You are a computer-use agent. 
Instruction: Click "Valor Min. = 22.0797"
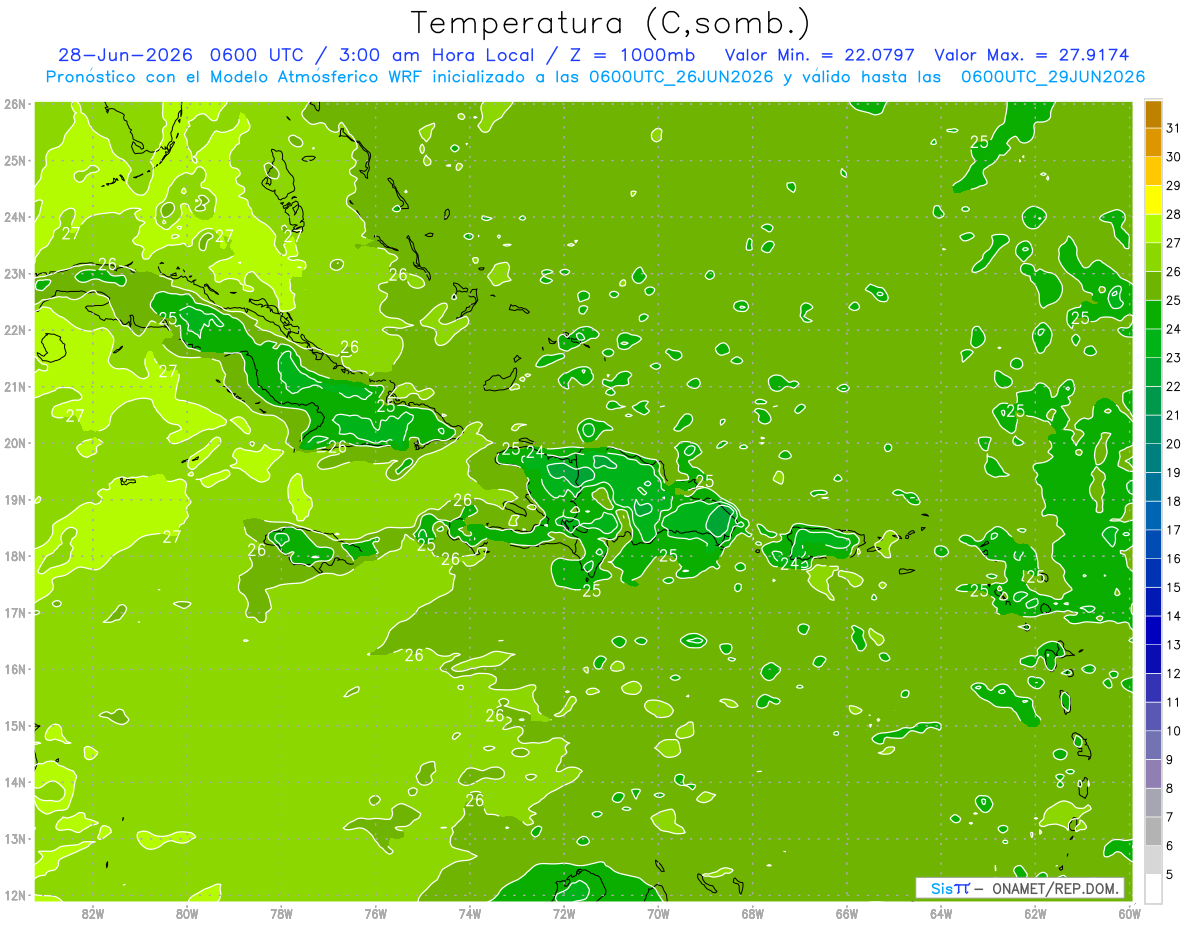click(818, 55)
